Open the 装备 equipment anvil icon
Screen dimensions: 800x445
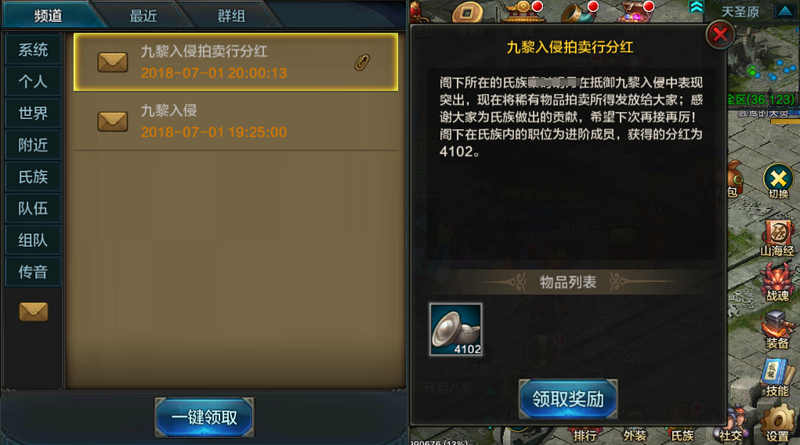(778, 330)
